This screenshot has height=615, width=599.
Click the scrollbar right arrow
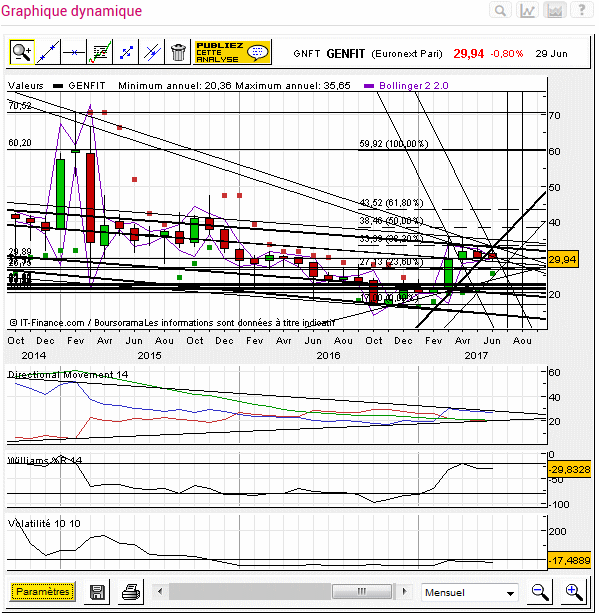point(404,591)
